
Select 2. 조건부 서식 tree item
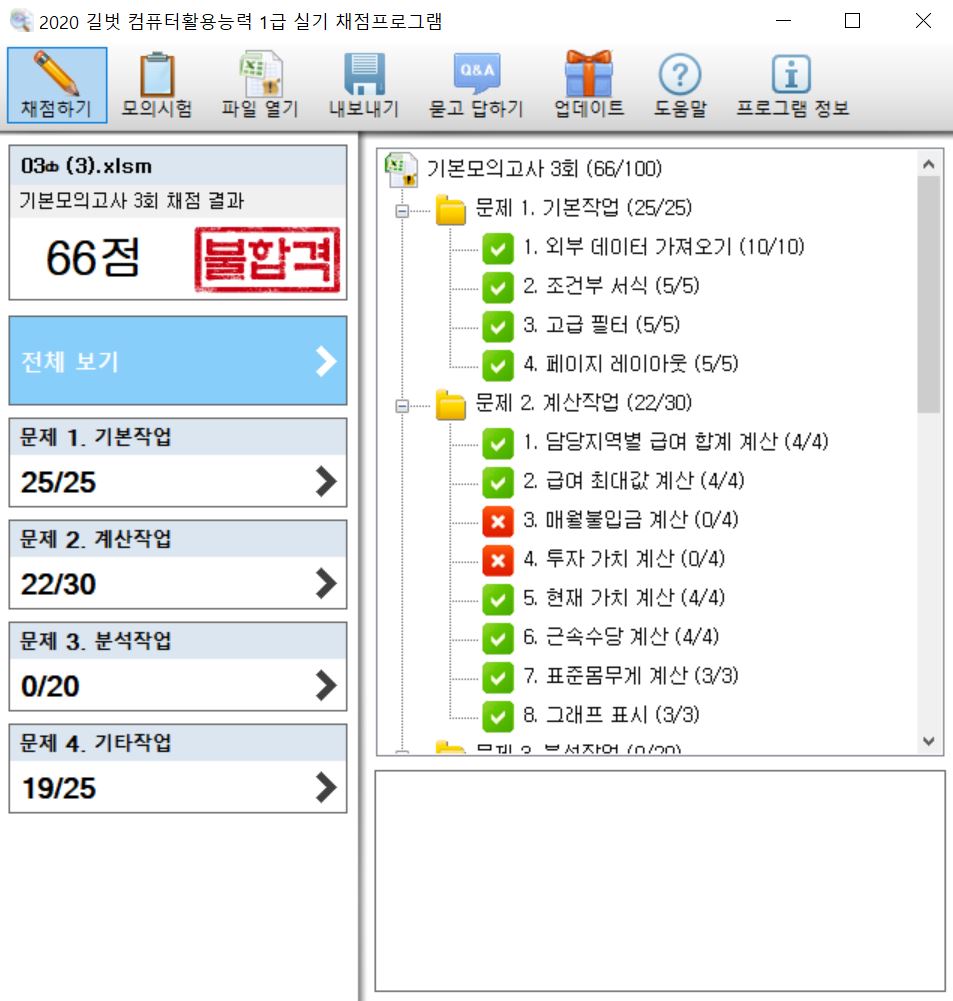[x=610, y=287]
